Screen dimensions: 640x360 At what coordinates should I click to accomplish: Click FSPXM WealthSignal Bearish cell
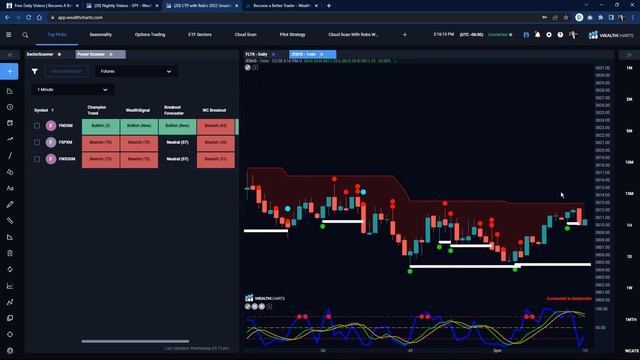click(x=139, y=143)
